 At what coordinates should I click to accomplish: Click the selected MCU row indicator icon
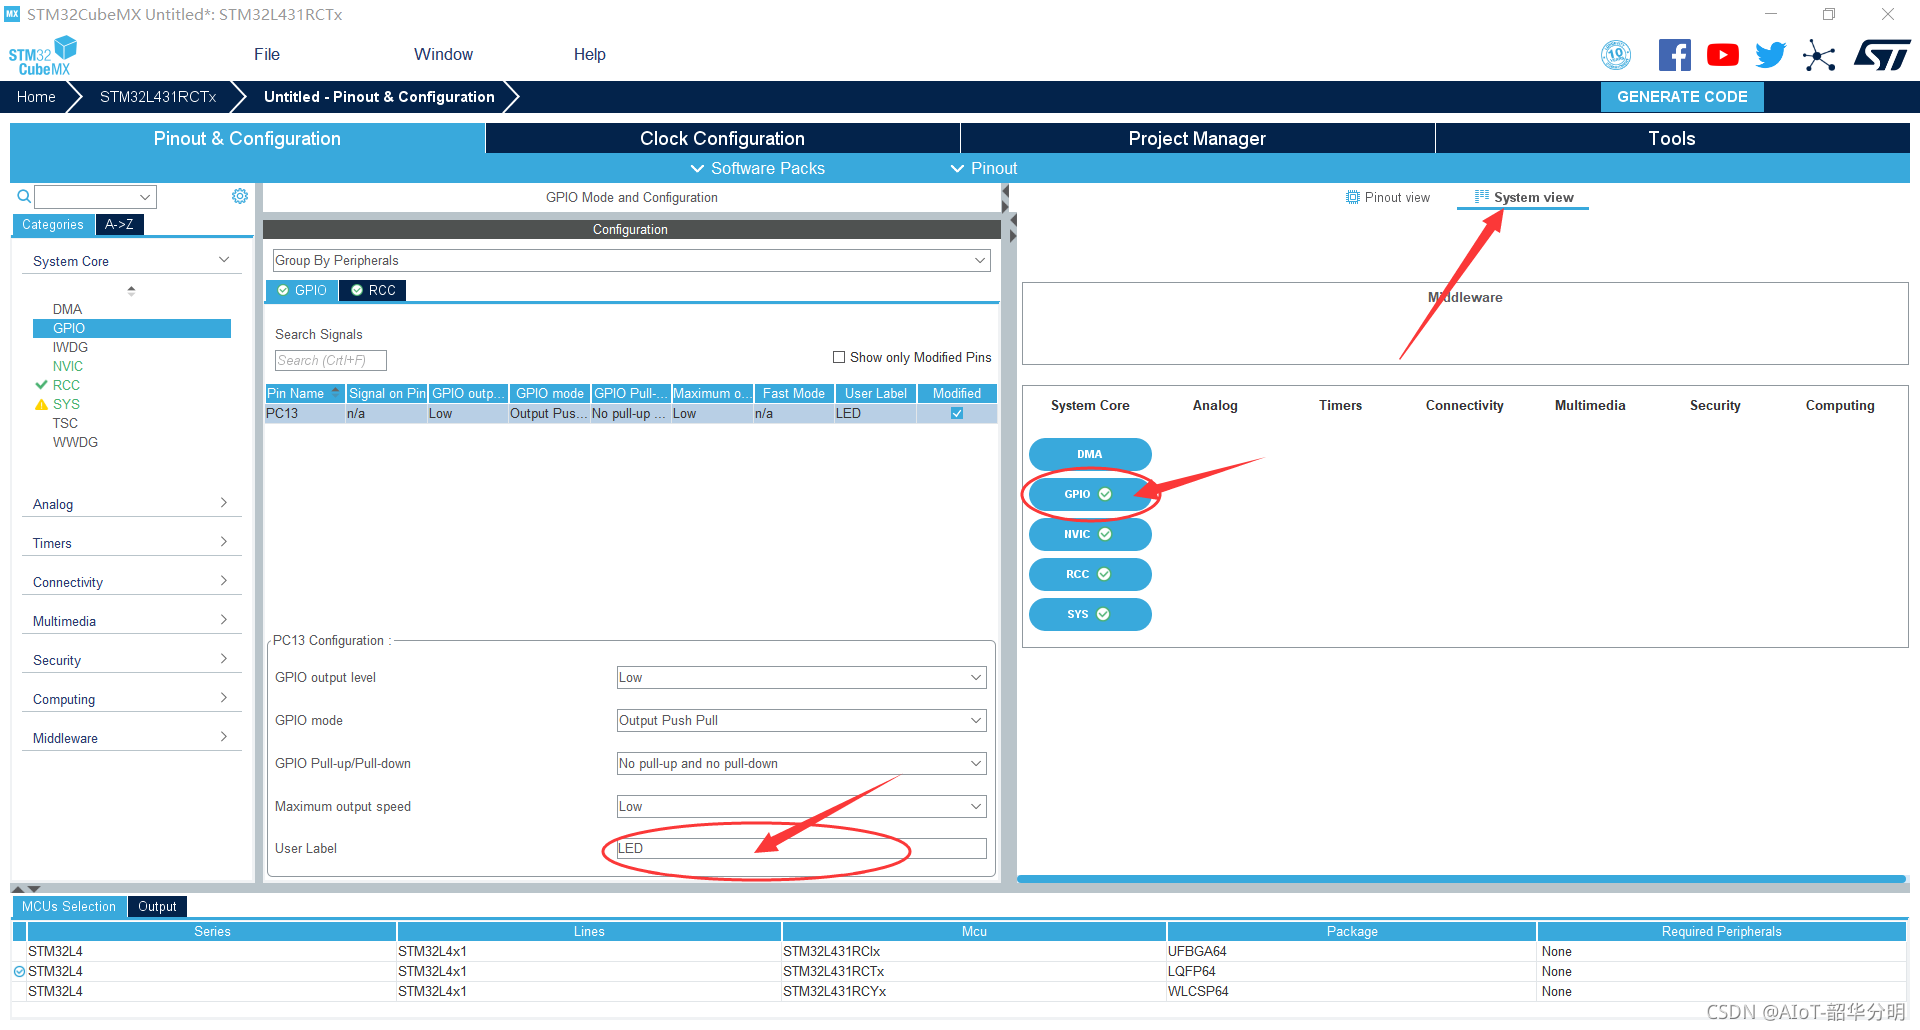coord(19,971)
